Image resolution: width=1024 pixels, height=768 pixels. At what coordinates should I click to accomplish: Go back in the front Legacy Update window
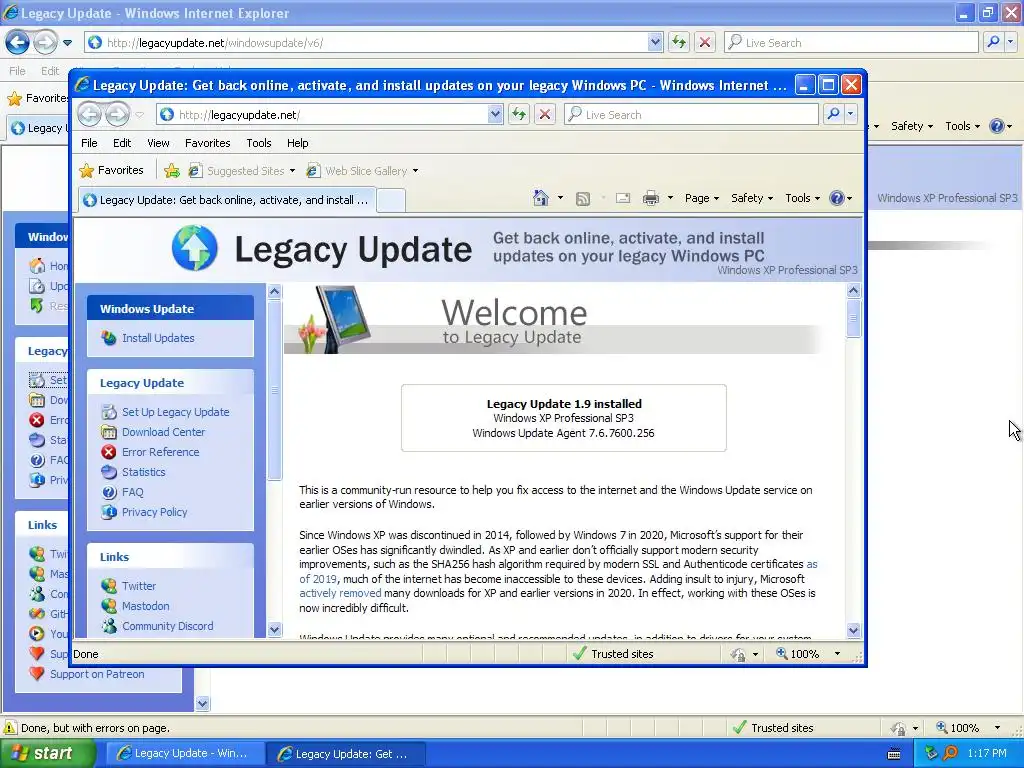click(x=90, y=115)
